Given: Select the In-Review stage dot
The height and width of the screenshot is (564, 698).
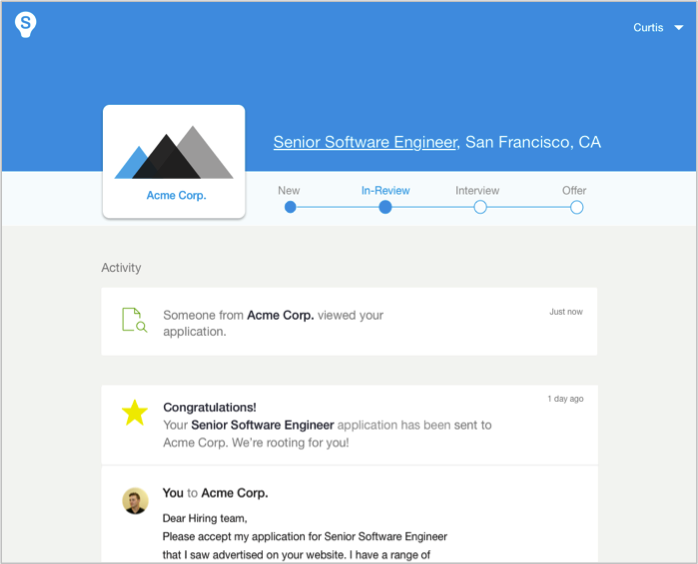Looking at the screenshot, I should pos(385,207).
